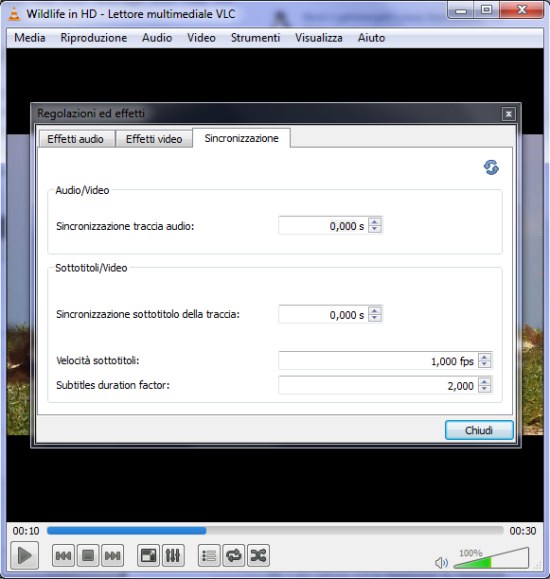Toggle shuffle random playback
Image resolution: width=550 pixels, height=579 pixels.
pos(258,555)
